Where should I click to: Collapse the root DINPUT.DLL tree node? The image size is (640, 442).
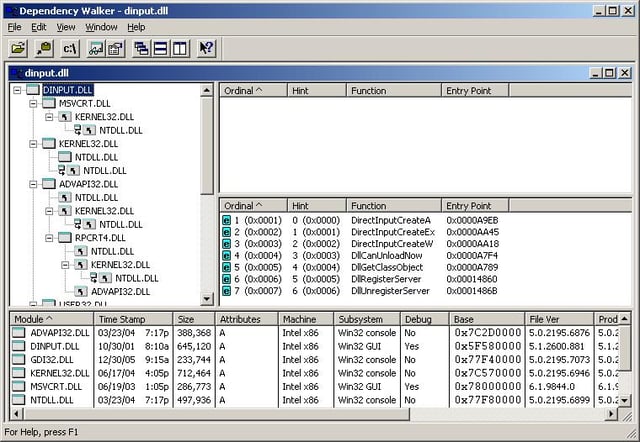coord(17,90)
